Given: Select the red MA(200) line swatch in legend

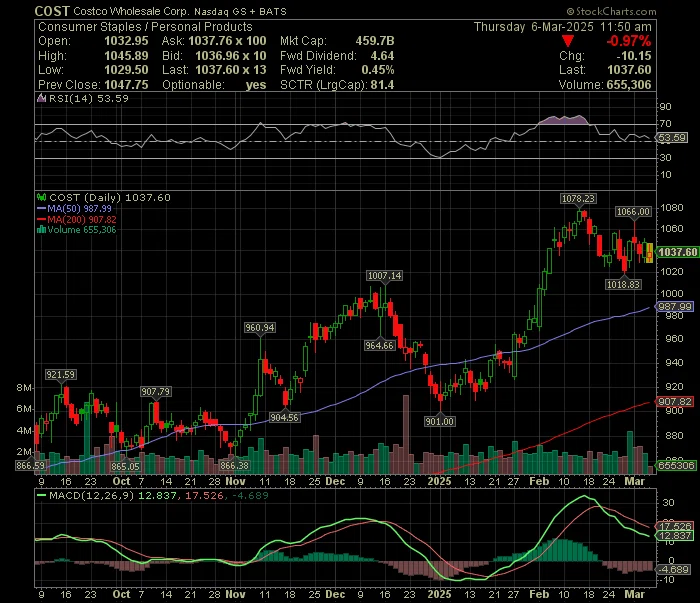Looking at the screenshot, I should 42,220.
